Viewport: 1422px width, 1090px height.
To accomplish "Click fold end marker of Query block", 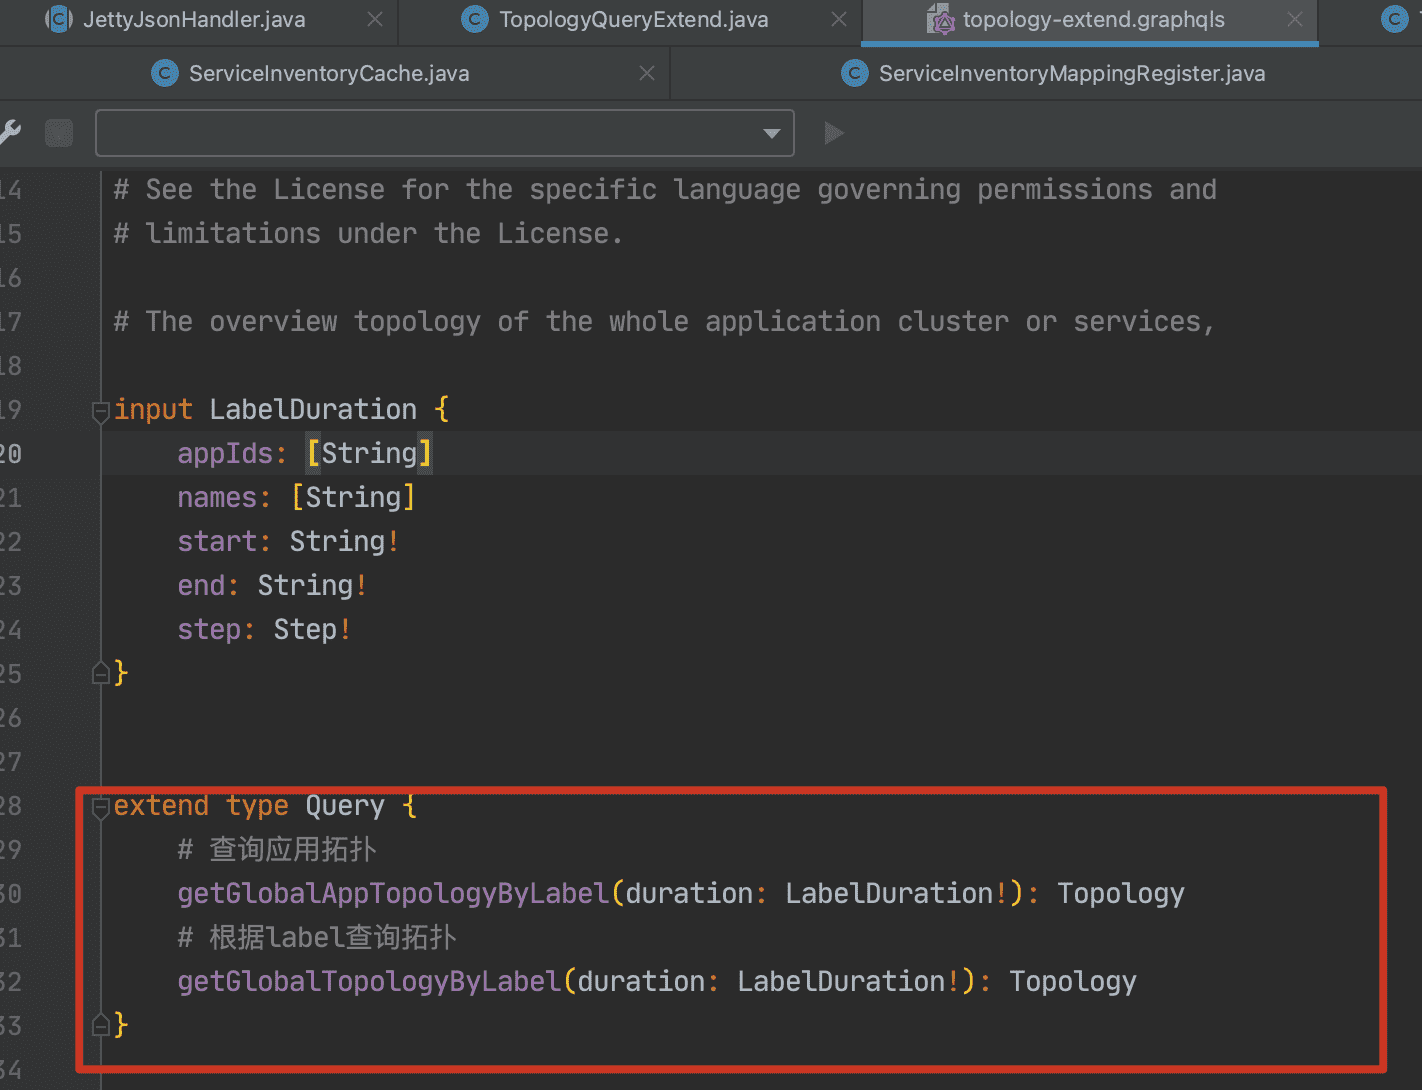I will [100, 1025].
